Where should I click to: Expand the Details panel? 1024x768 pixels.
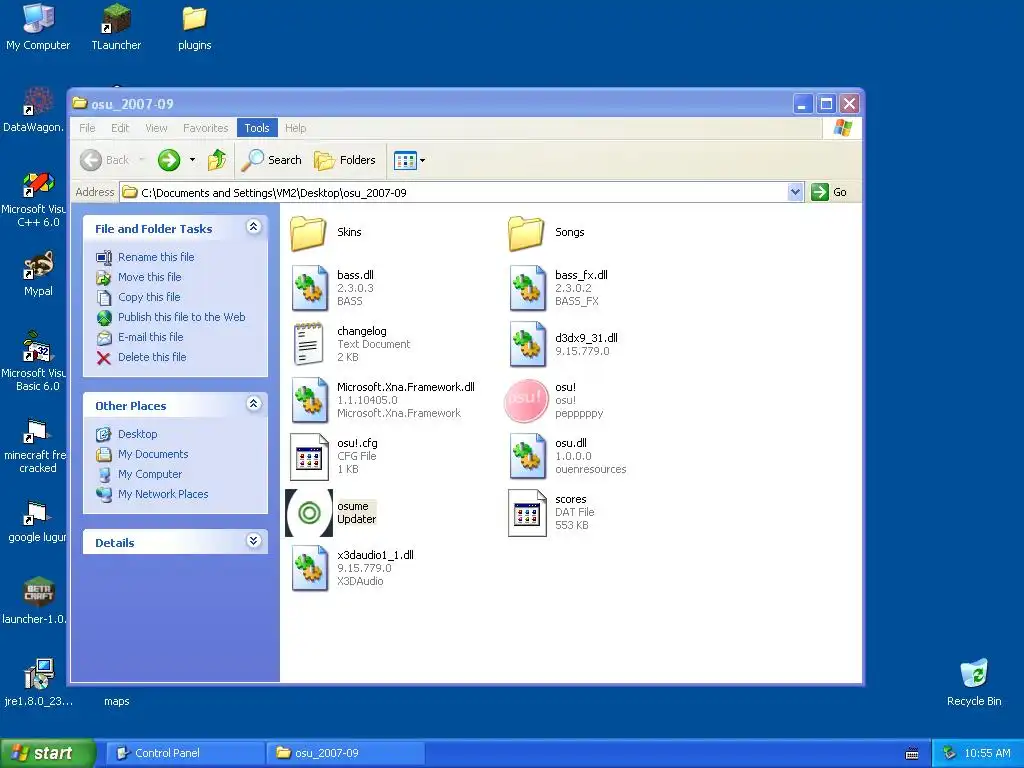pos(253,541)
